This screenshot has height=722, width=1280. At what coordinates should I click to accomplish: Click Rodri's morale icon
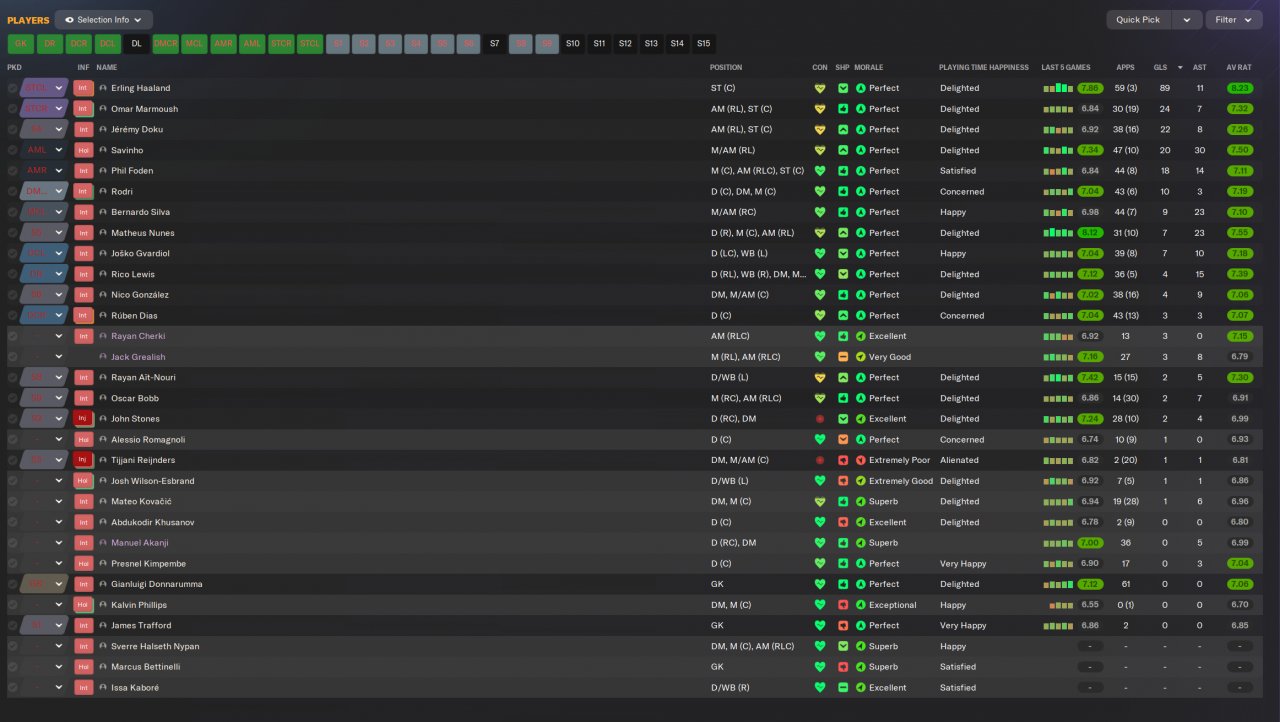coord(861,192)
